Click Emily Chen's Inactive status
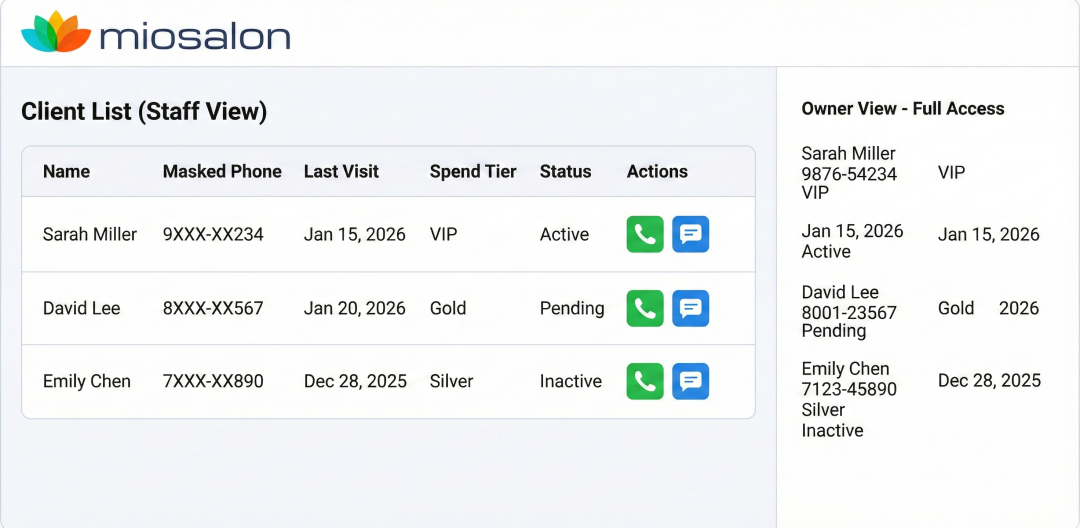The width and height of the screenshot is (1080, 528). point(571,381)
